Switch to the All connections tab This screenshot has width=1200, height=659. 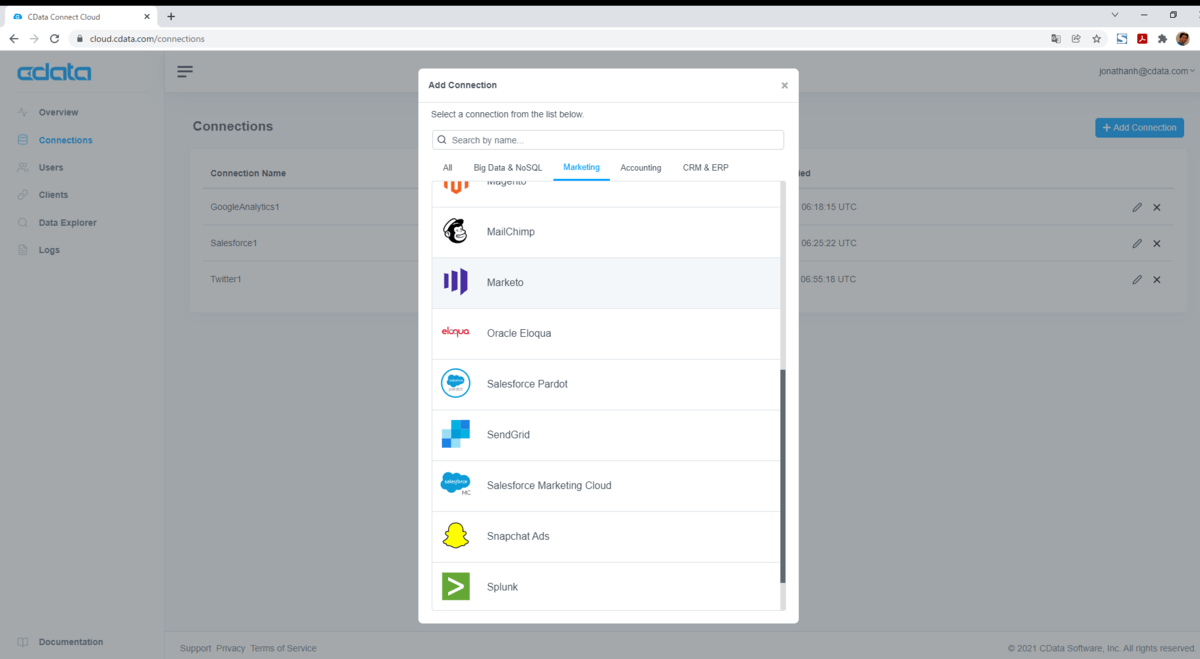tap(447, 168)
